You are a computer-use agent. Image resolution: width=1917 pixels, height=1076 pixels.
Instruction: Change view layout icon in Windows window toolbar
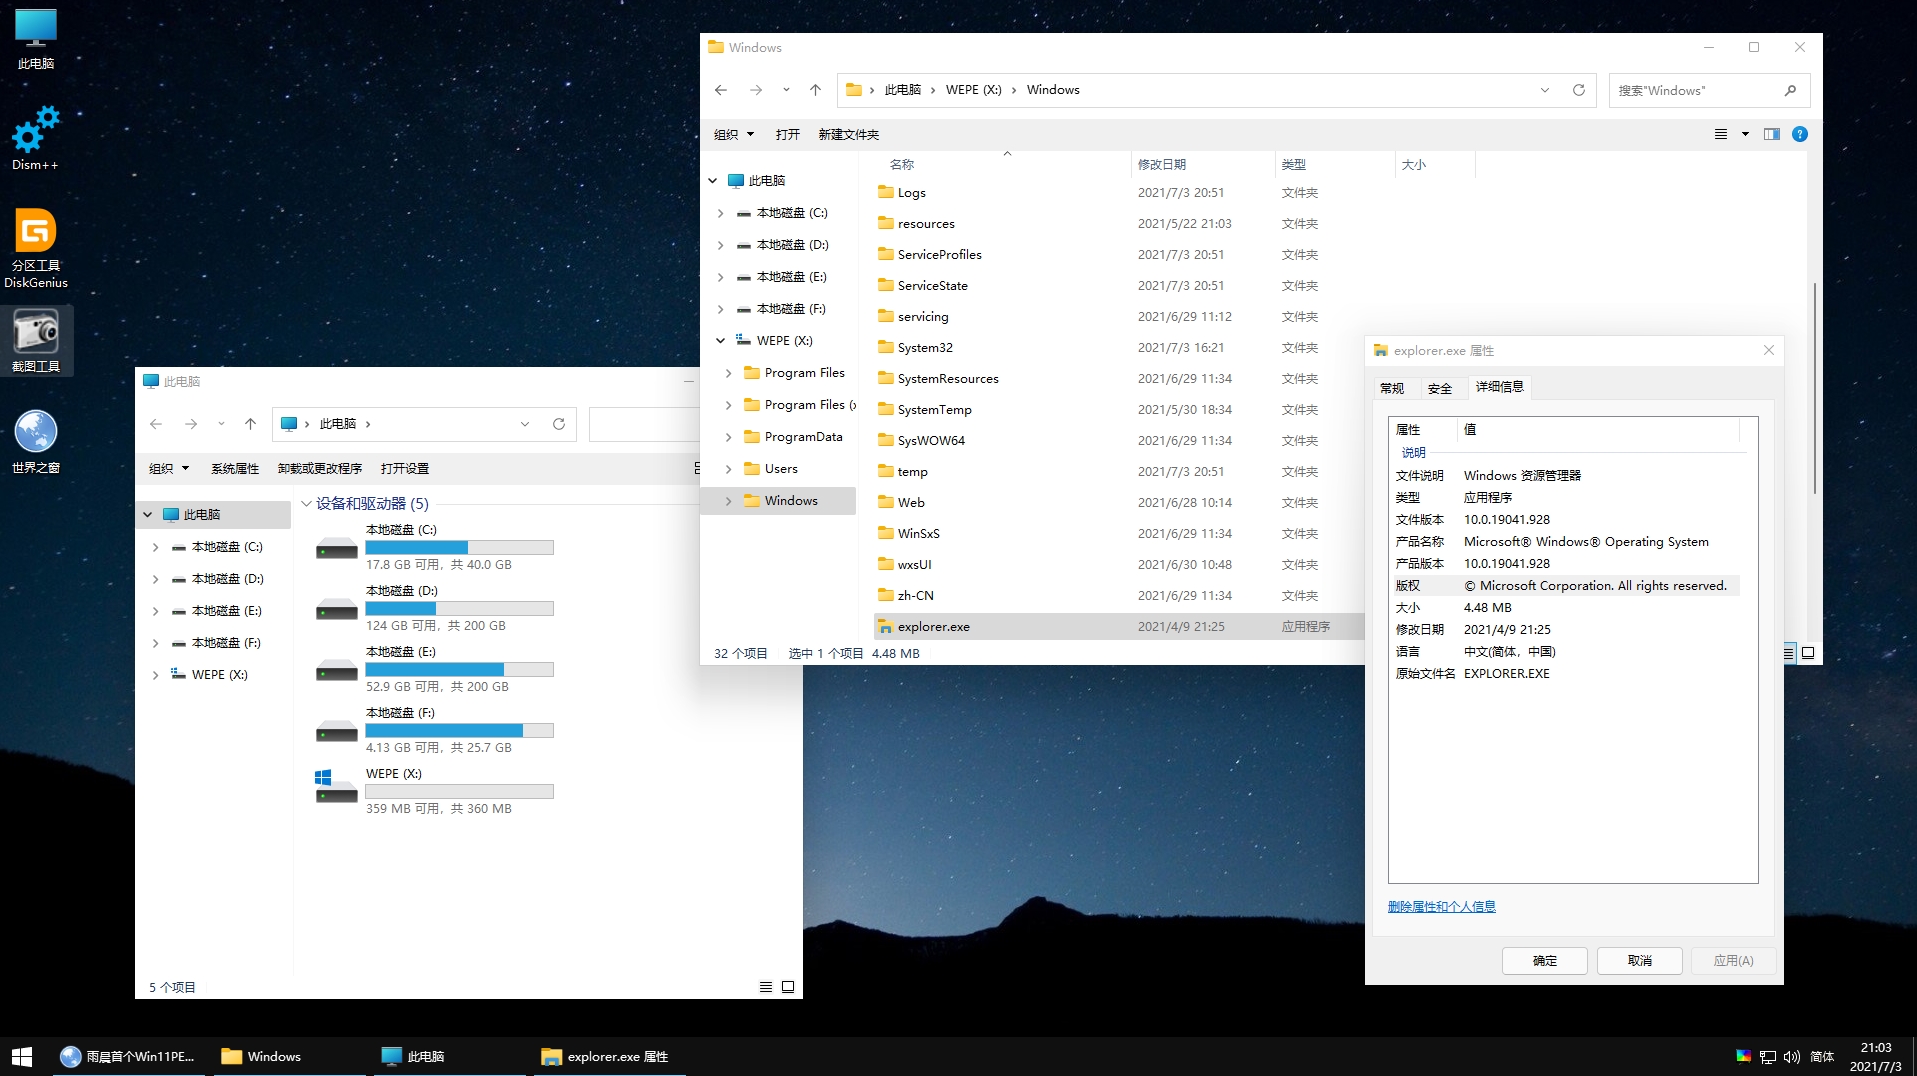pos(1721,134)
